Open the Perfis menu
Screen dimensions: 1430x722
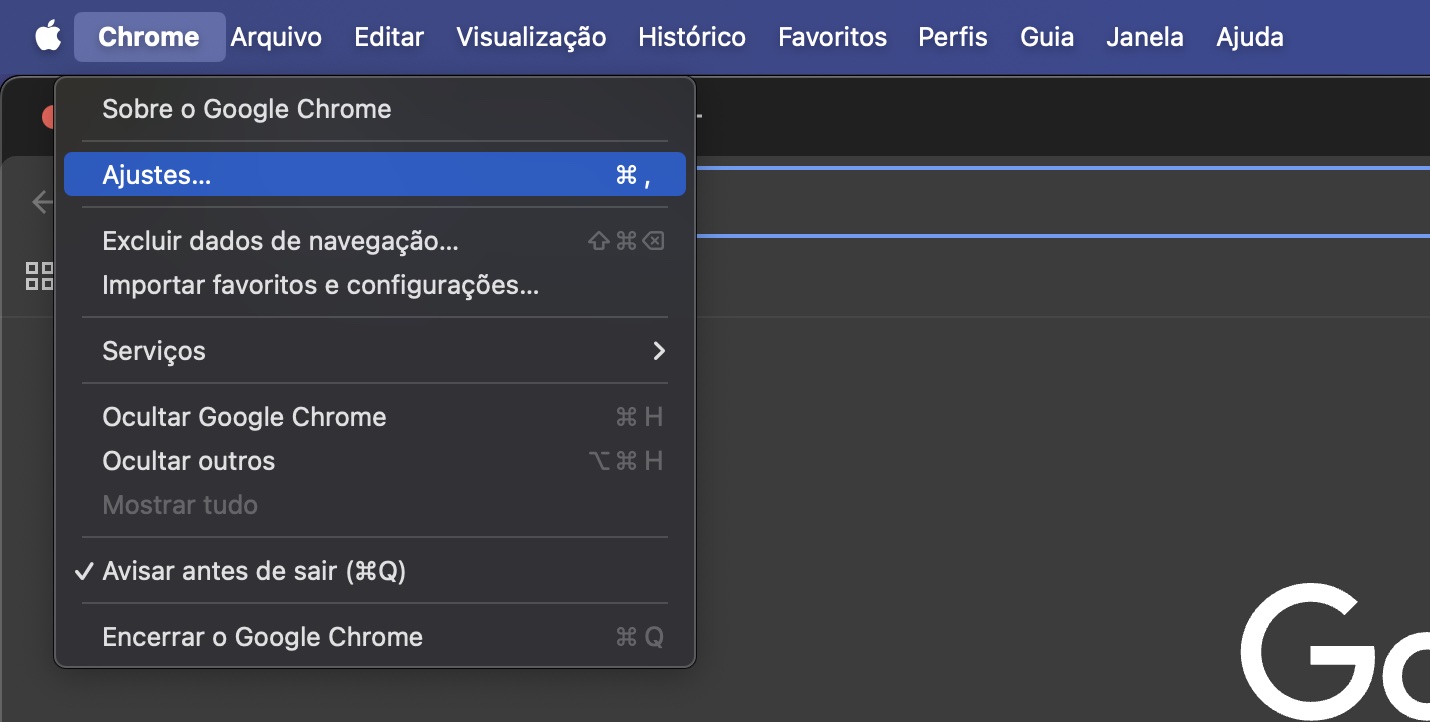(x=952, y=37)
